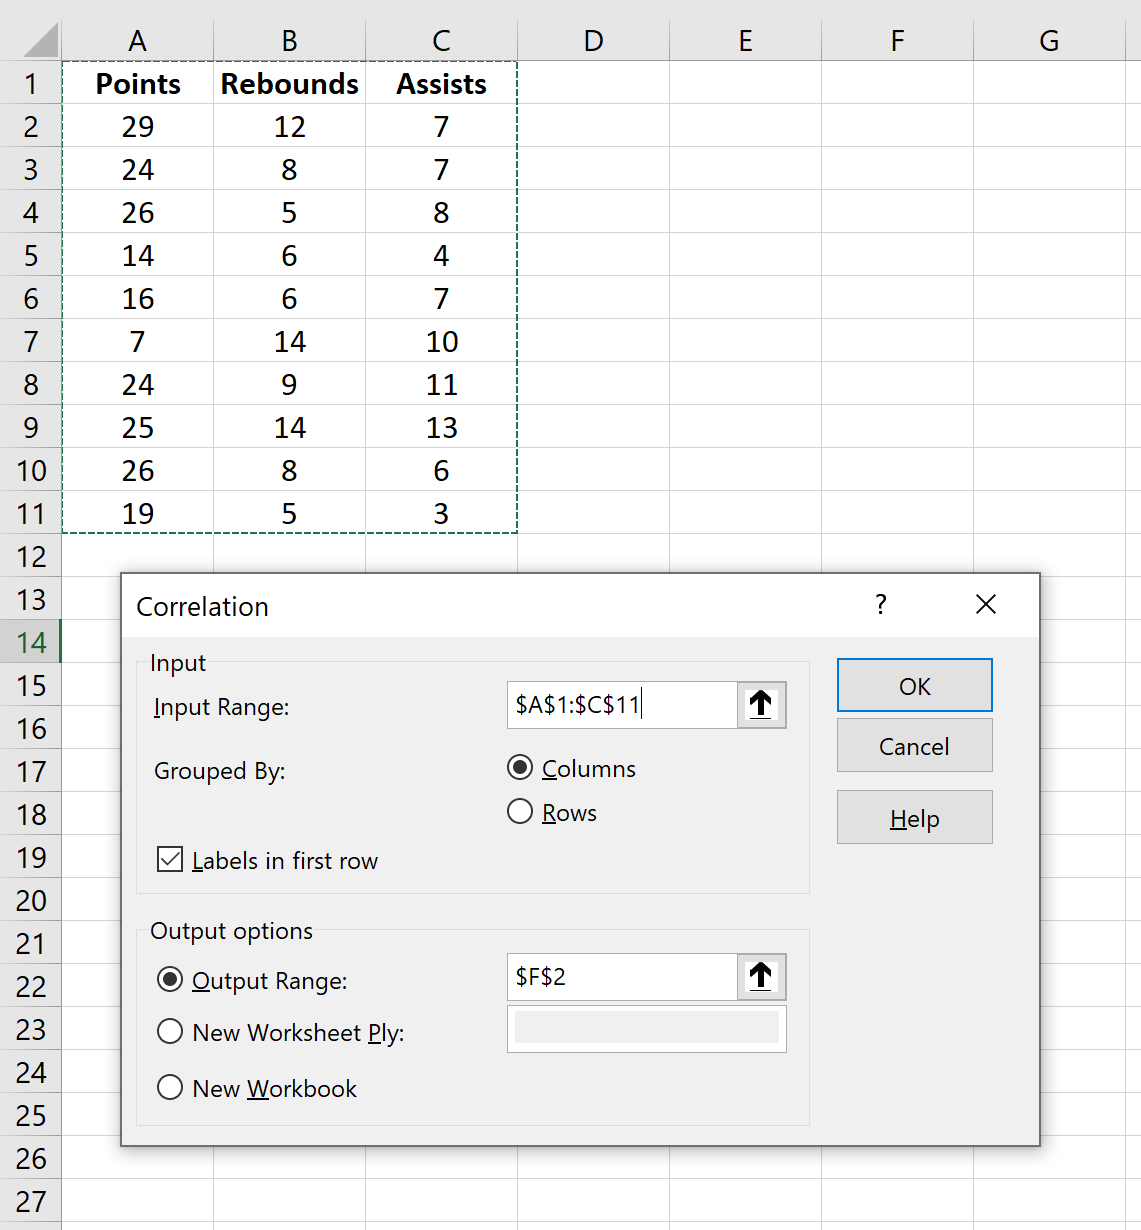
Task: Select row 14 header
Action: [31, 642]
